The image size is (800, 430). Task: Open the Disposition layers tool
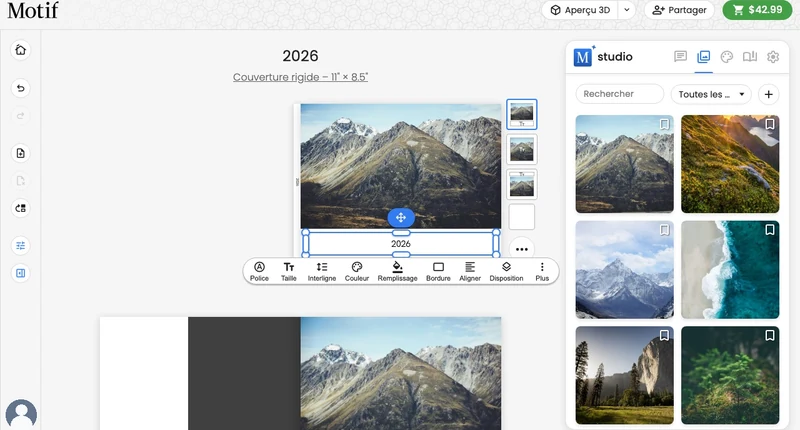pos(506,271)
